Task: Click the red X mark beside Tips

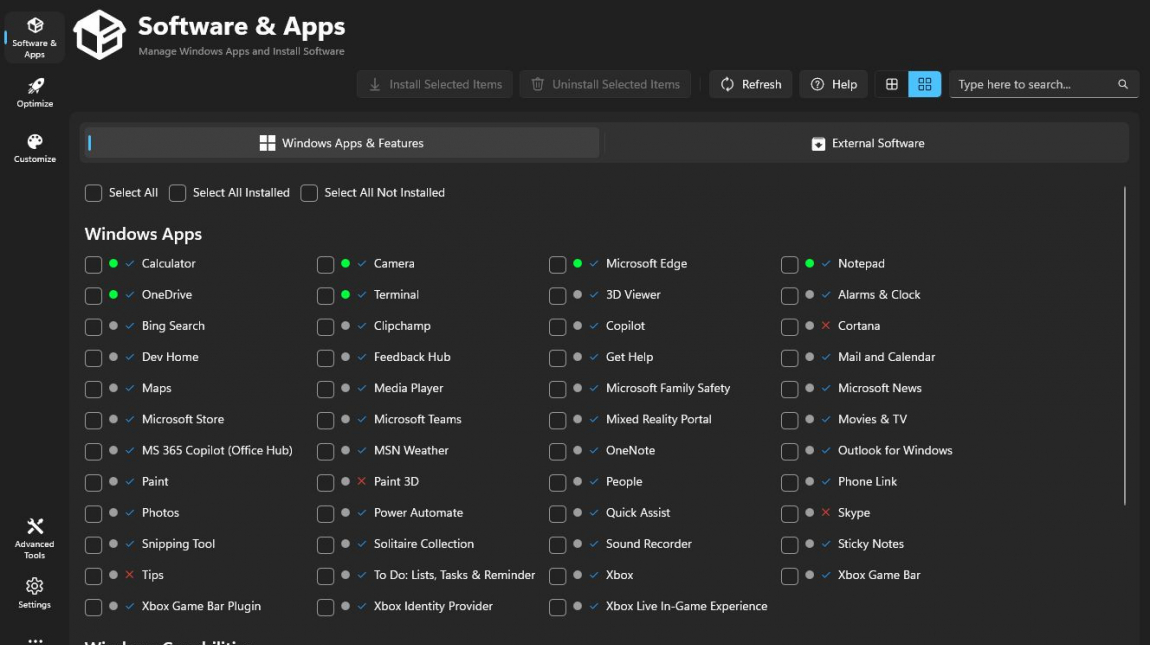Action: point(130,575)
